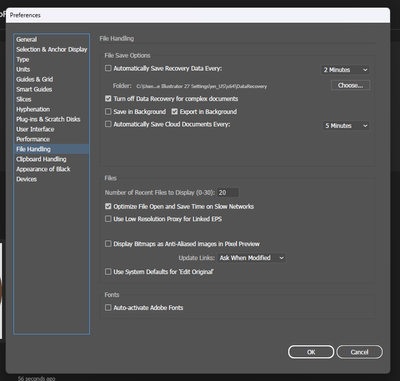This screenshot has height=381, width=400.
Task: Uncheck Turn off Data Recovery for complex documents
Action: pyautogui.click(x=108, y=99)
